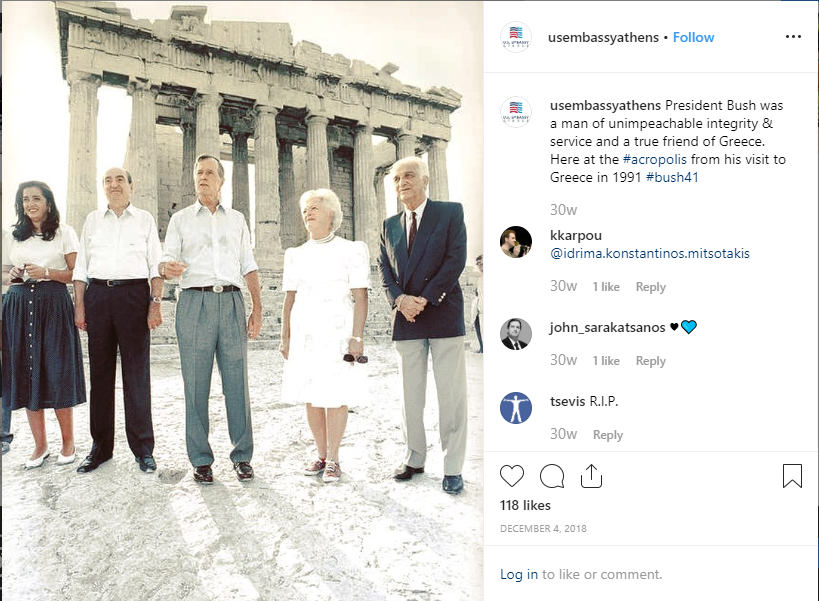Open @idrima.konstantinos.mitsotakis mention

(650, 253)
